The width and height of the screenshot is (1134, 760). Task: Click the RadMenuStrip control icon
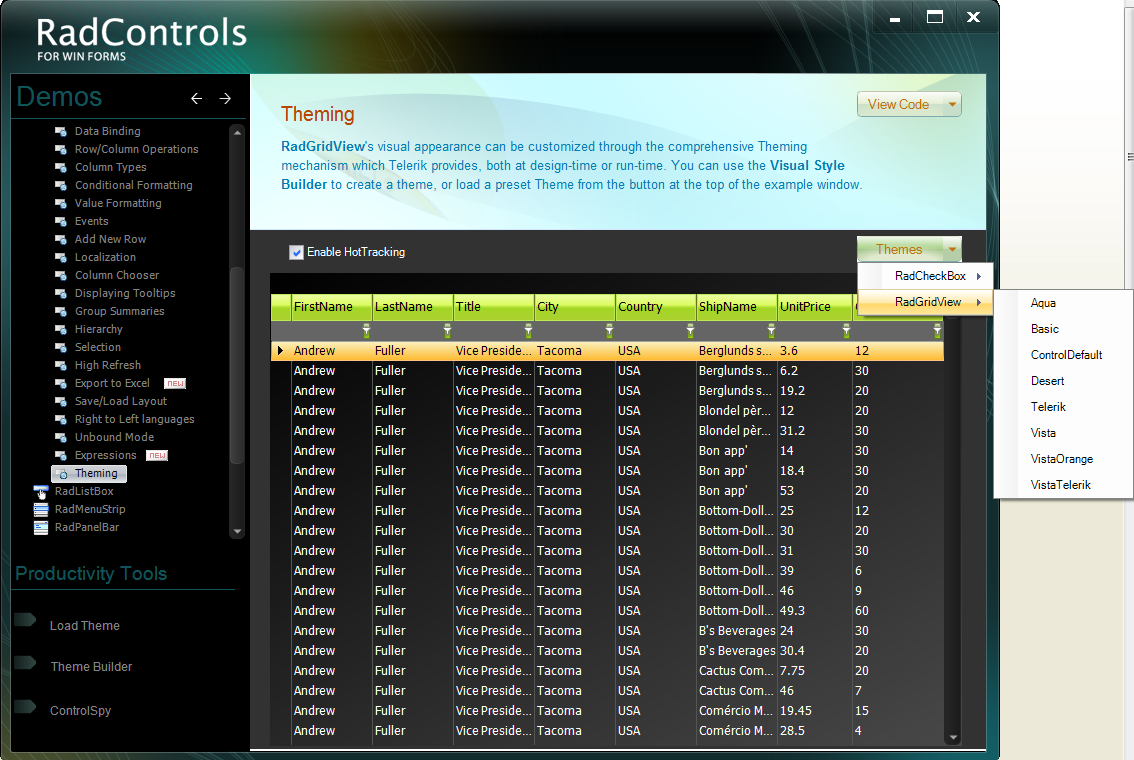click(x=40, y=510)
